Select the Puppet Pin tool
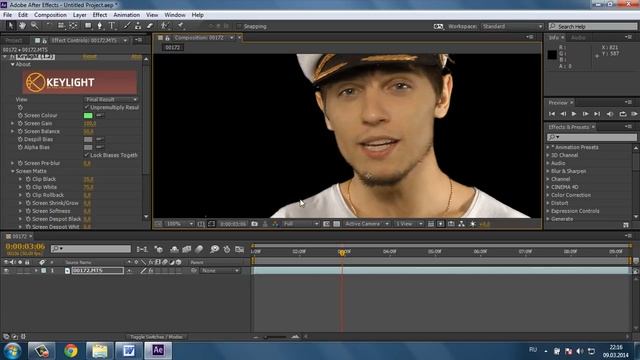The height and width of the screenshot is (360, 640). pyautogui.click(x=180, y=26)
